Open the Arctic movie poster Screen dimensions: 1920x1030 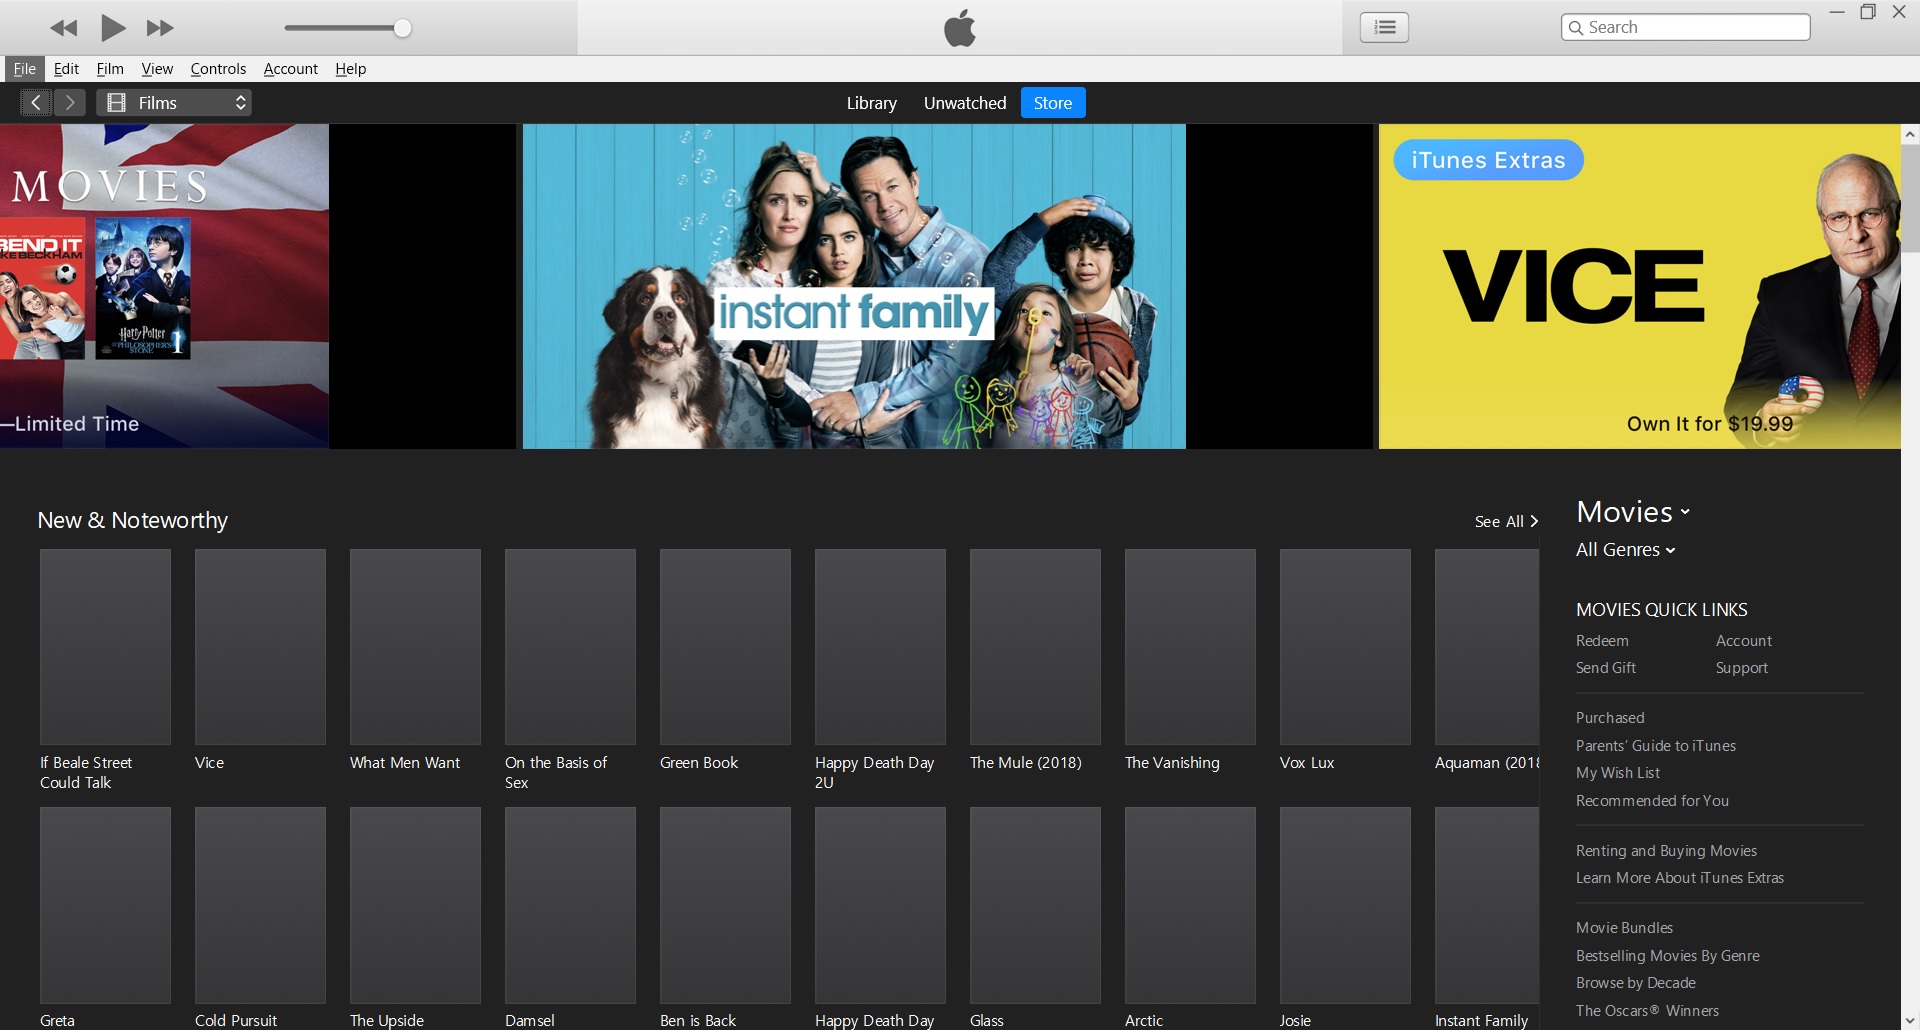1190,905
